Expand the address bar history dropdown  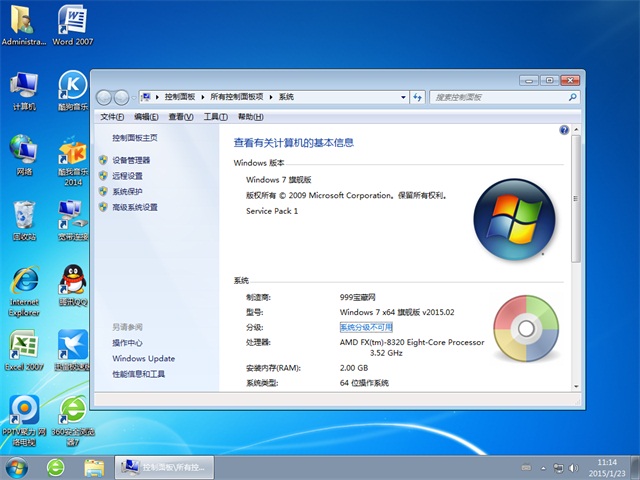[x=403, y=97]
